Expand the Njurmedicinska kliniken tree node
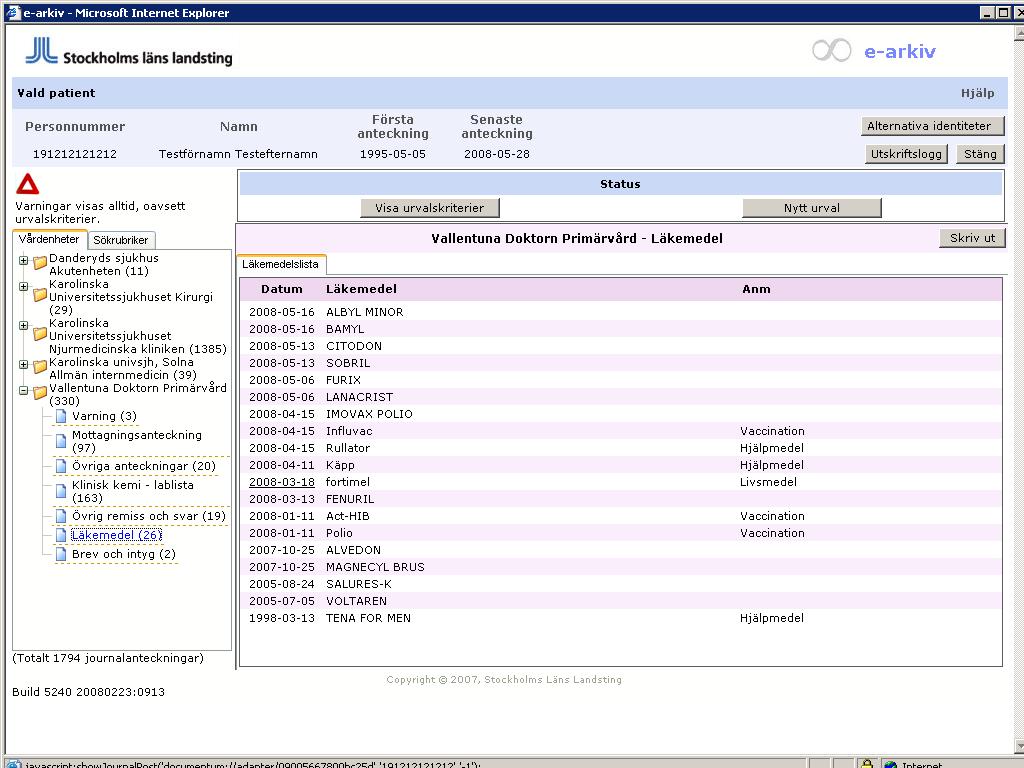Screen dimensions: 1024x768 tap(24, 326)
